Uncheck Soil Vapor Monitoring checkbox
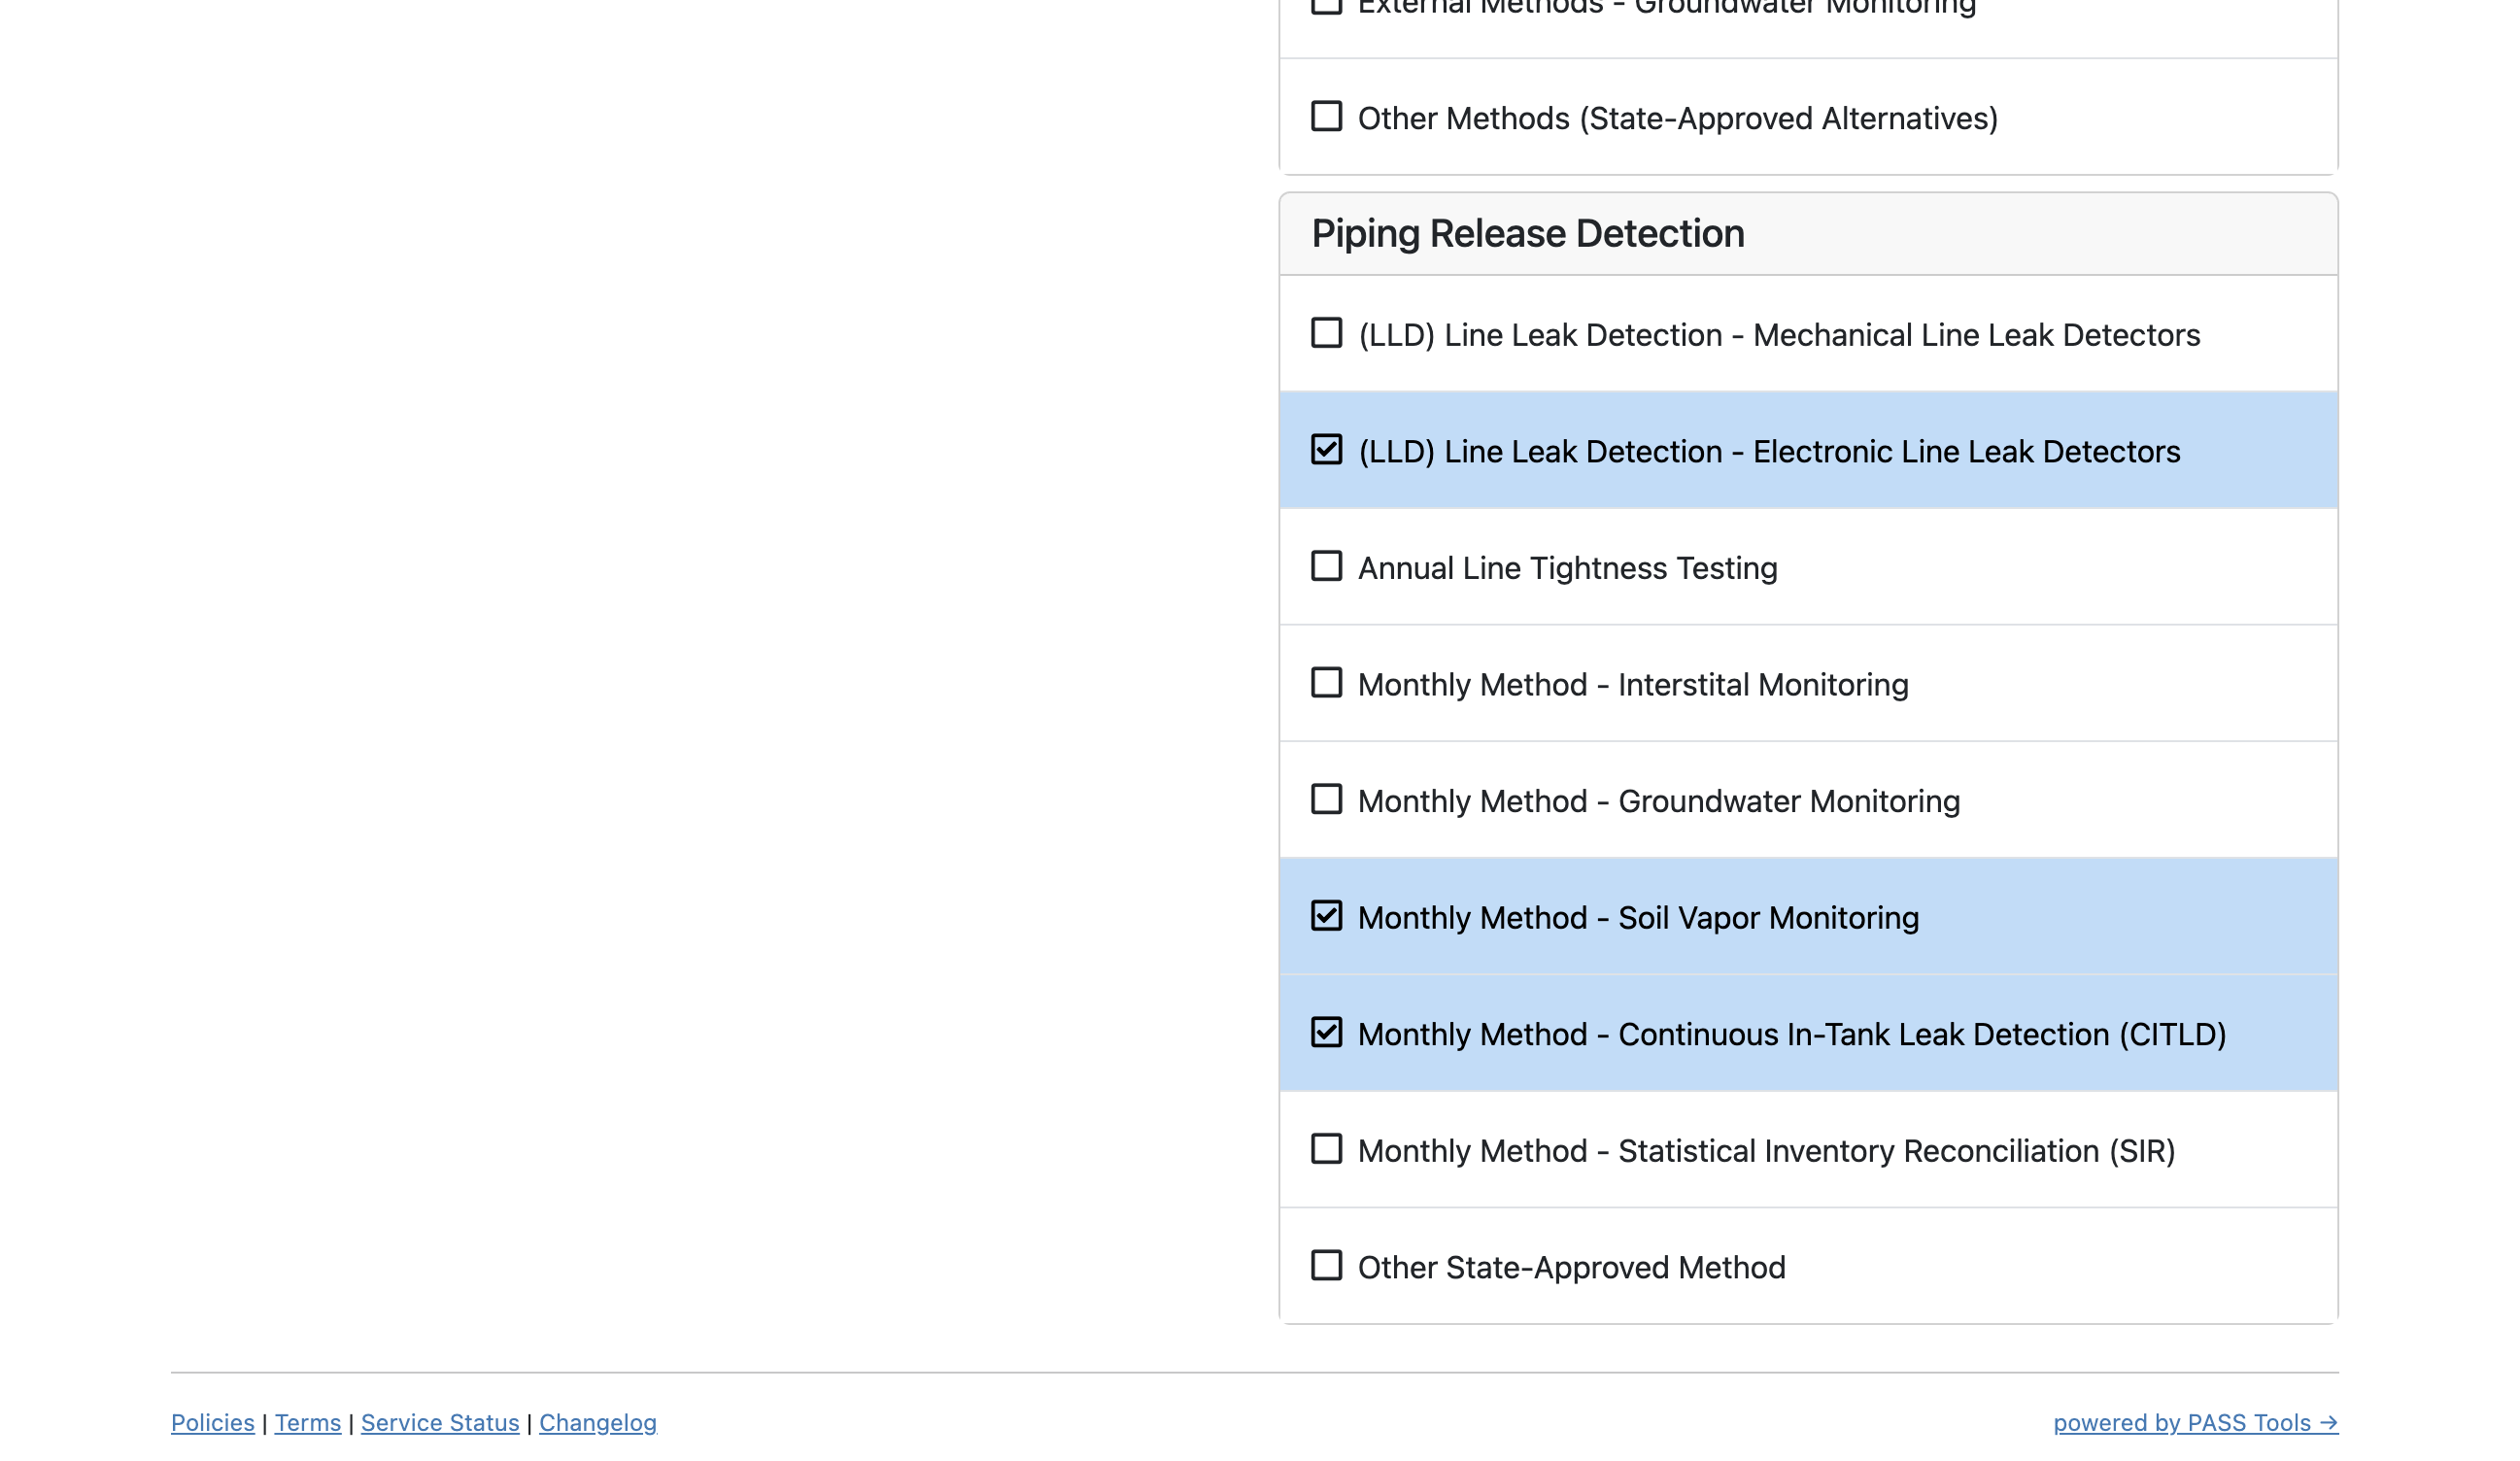2520x1461 pixels. tap(1326, 916)
